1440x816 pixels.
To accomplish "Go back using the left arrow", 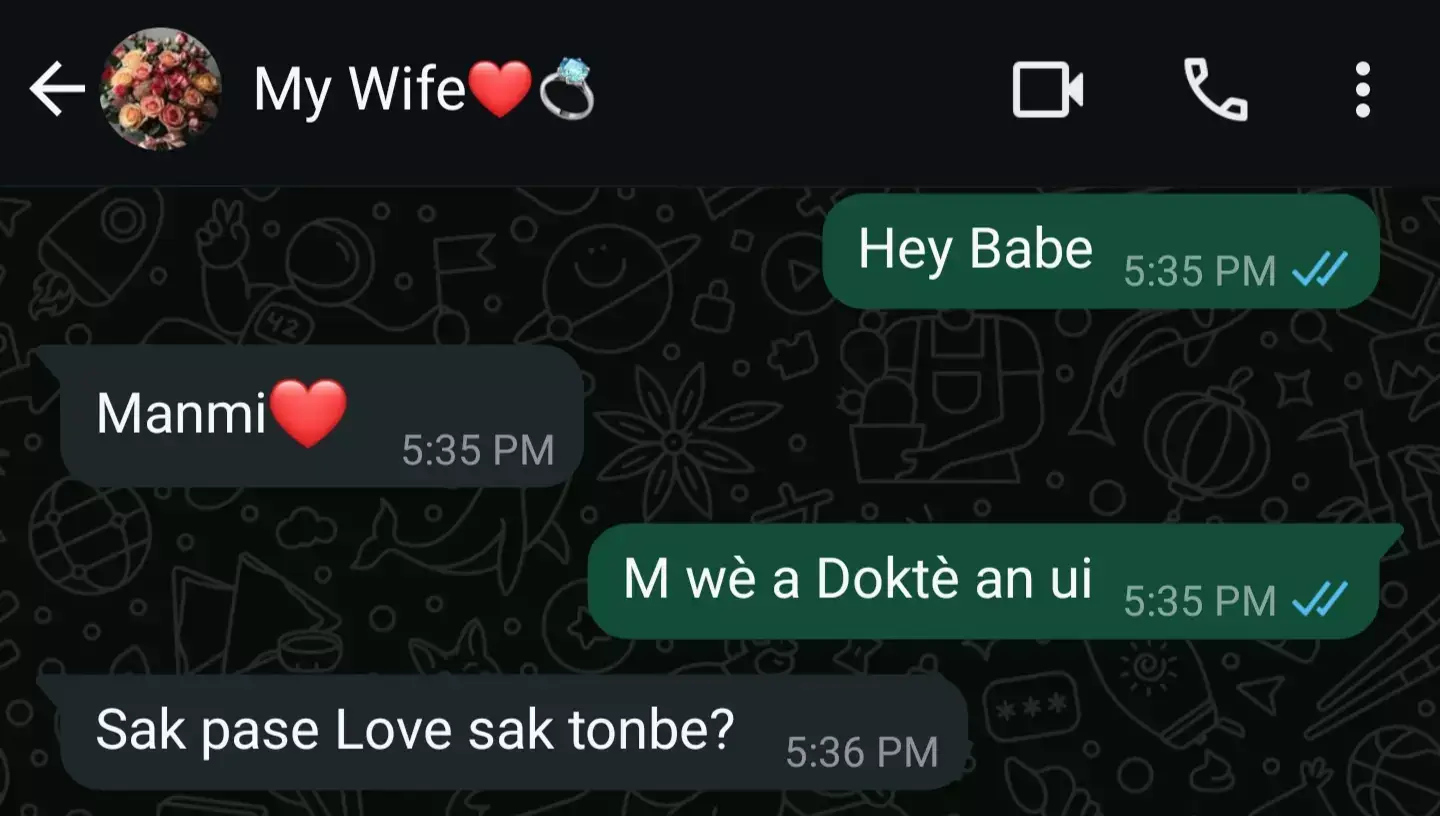I will point(57,90).
